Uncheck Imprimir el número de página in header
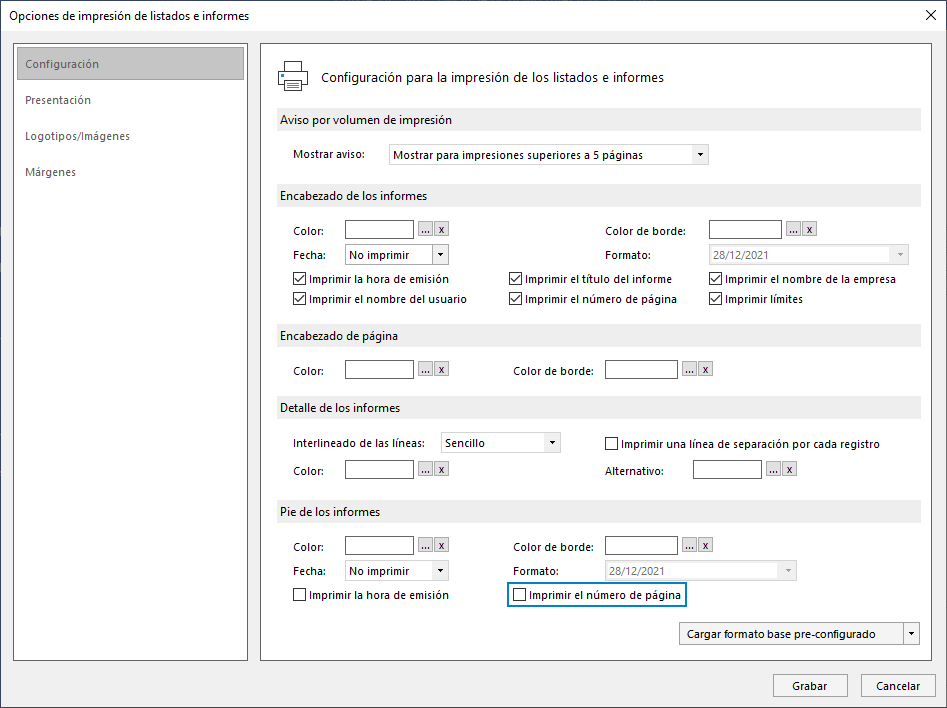The height and width of the screenshot is (708, 947). coord(515,299)
